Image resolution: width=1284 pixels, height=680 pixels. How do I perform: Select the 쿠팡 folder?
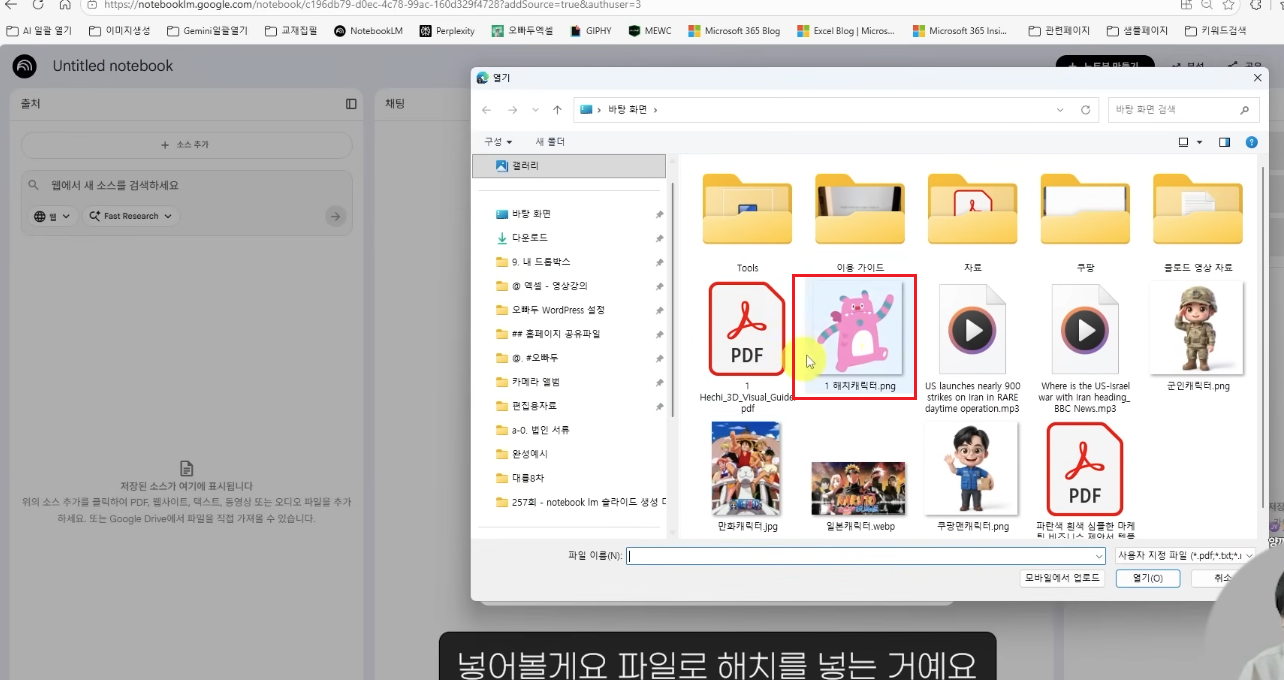pyautogui.click(x=1085, y=221)
